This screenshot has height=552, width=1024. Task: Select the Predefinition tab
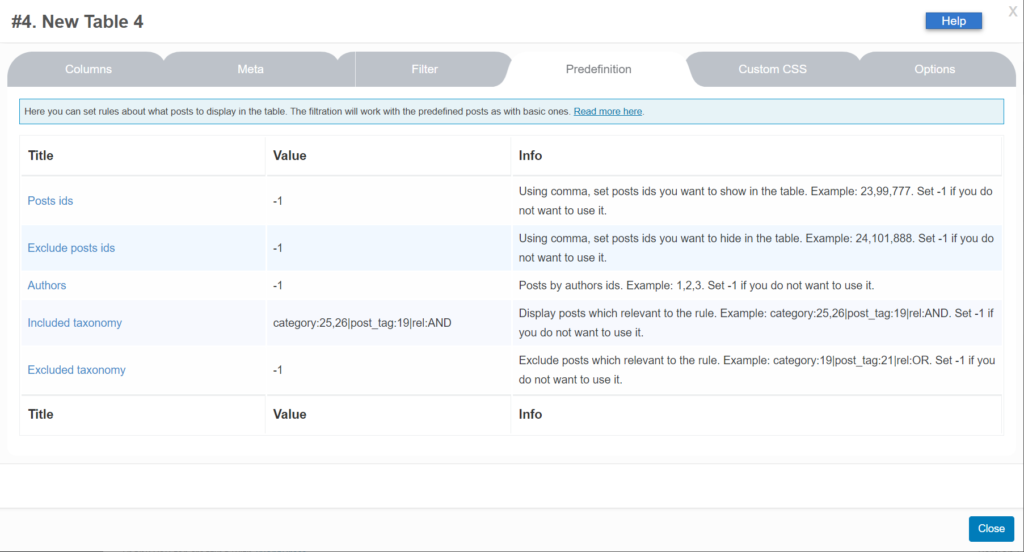coord(598,70)
